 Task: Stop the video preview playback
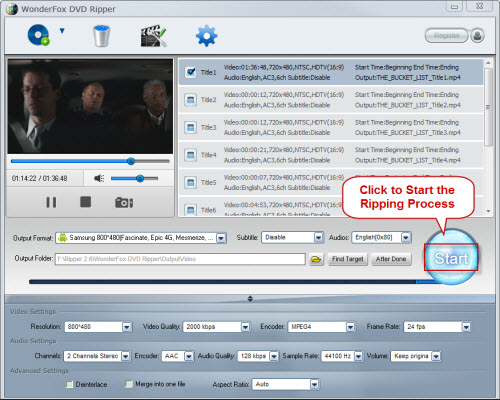pos(86,202)
